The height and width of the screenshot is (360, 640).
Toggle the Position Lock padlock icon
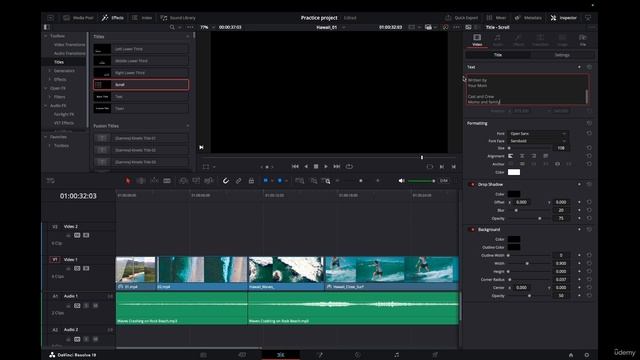click(x=251, y=180)
